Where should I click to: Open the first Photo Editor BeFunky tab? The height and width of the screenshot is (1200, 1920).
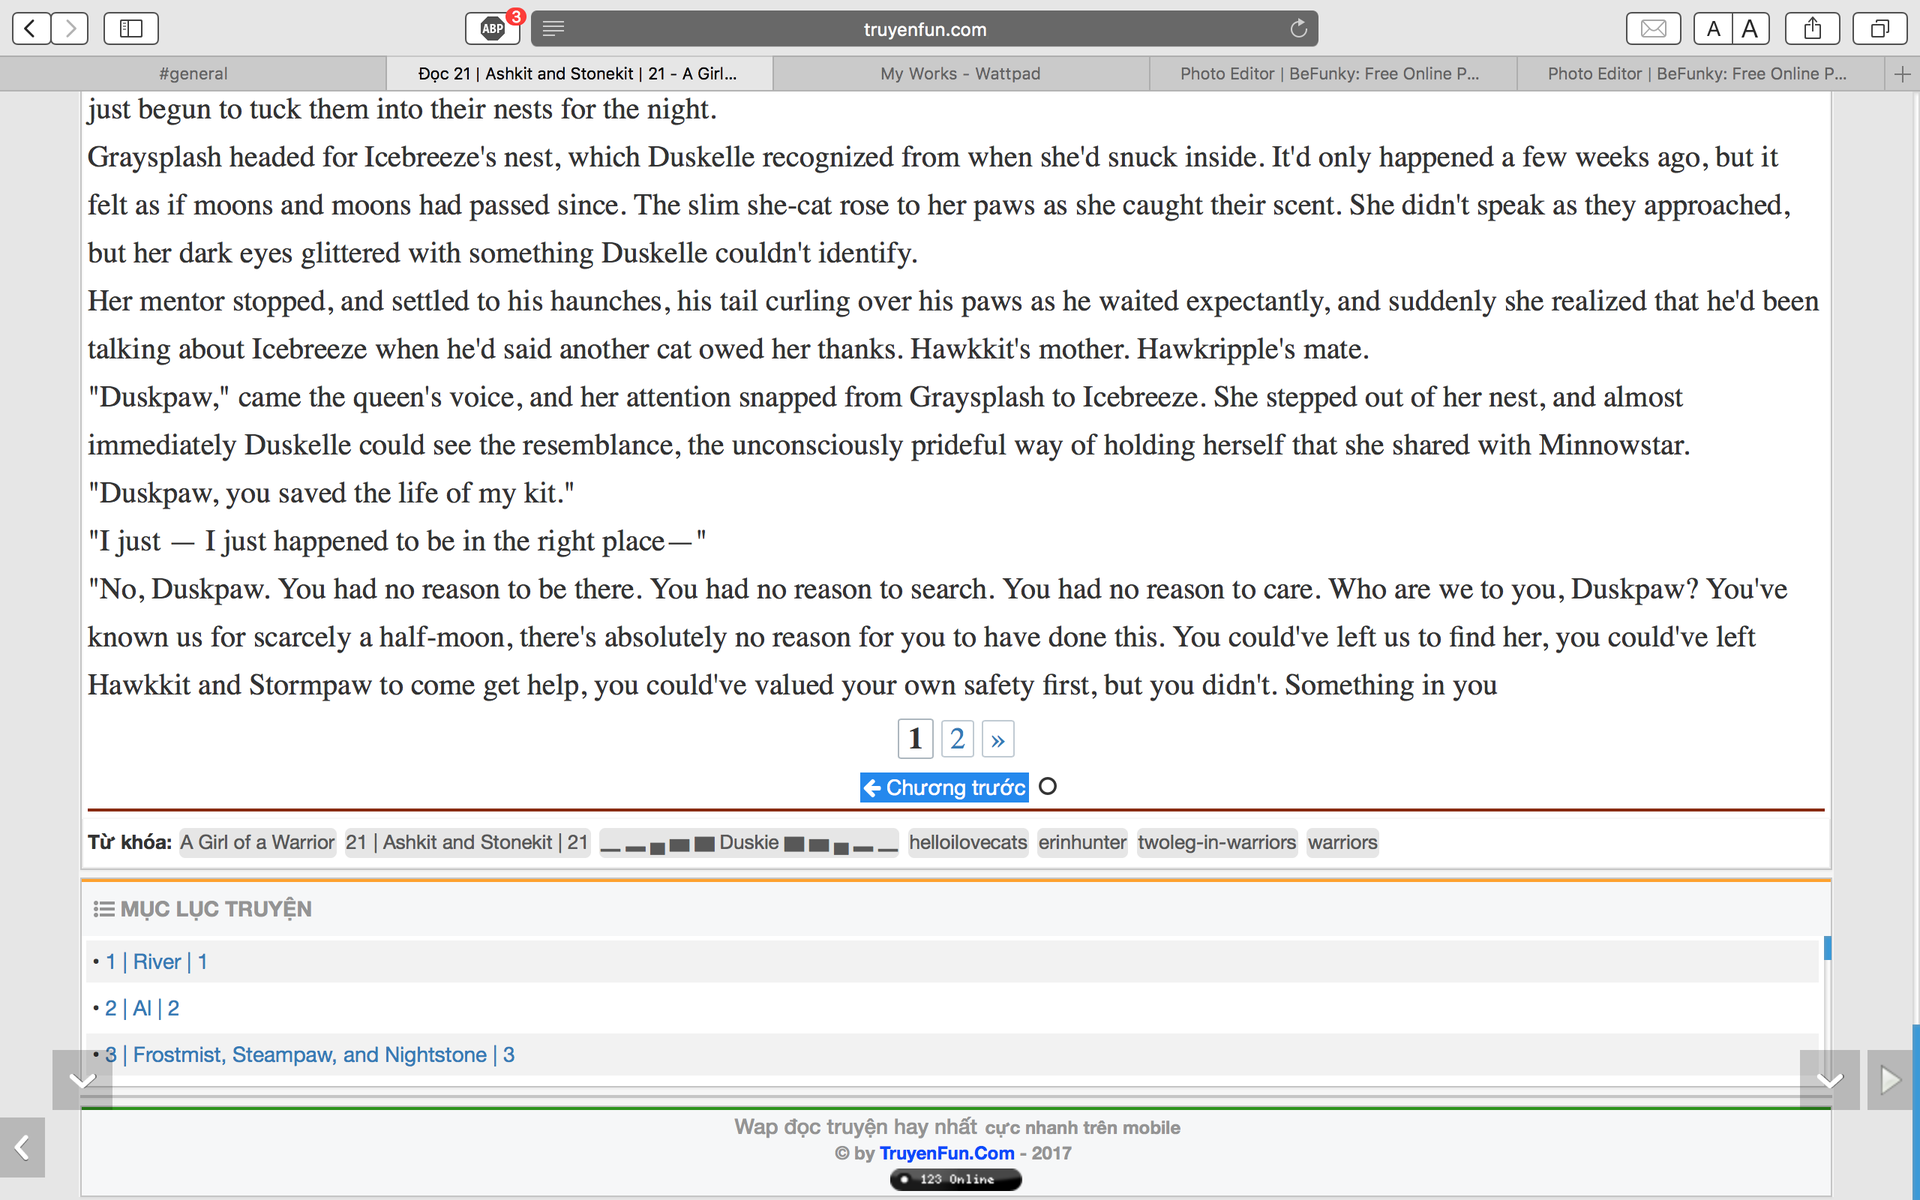tap(1333, 74)
